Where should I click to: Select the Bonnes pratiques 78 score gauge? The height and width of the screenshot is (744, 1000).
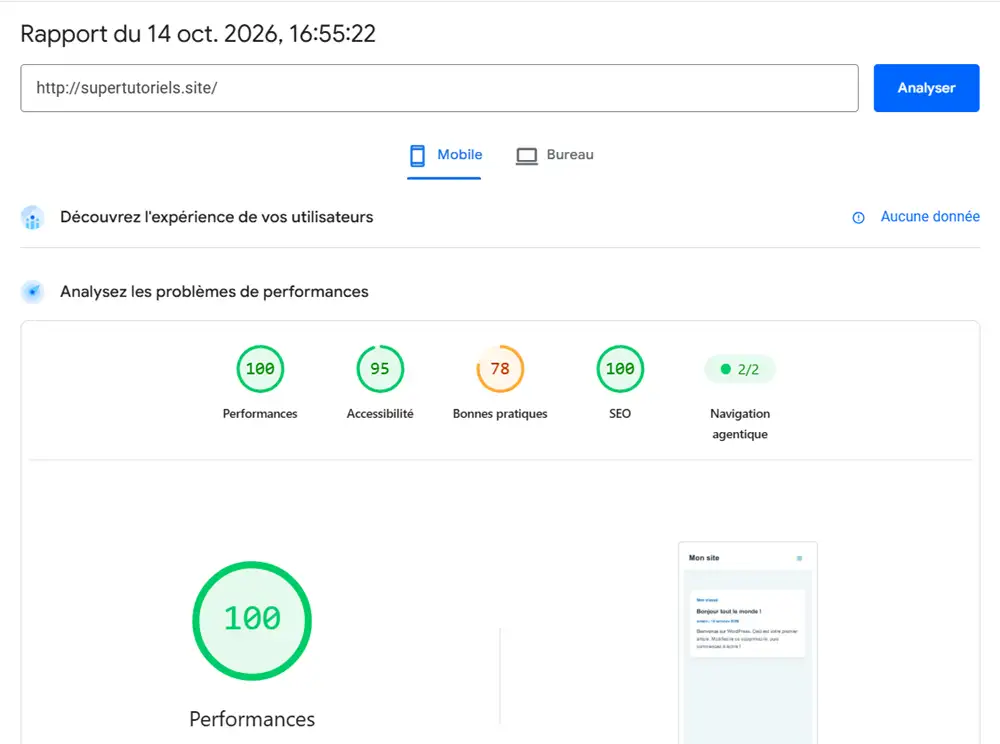click(500, 368)
